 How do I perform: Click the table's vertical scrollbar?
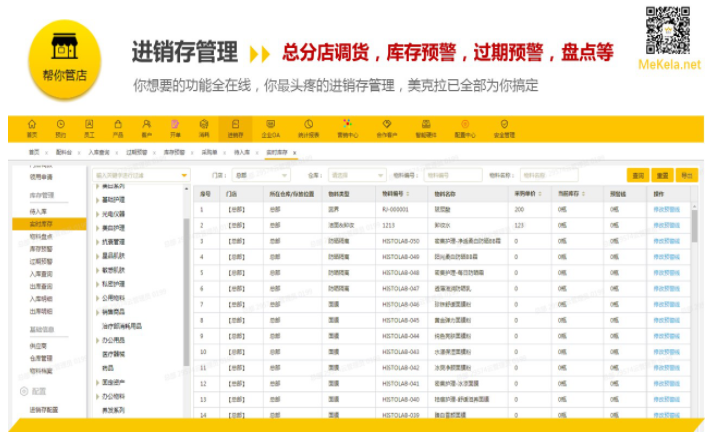coord(694,226)
